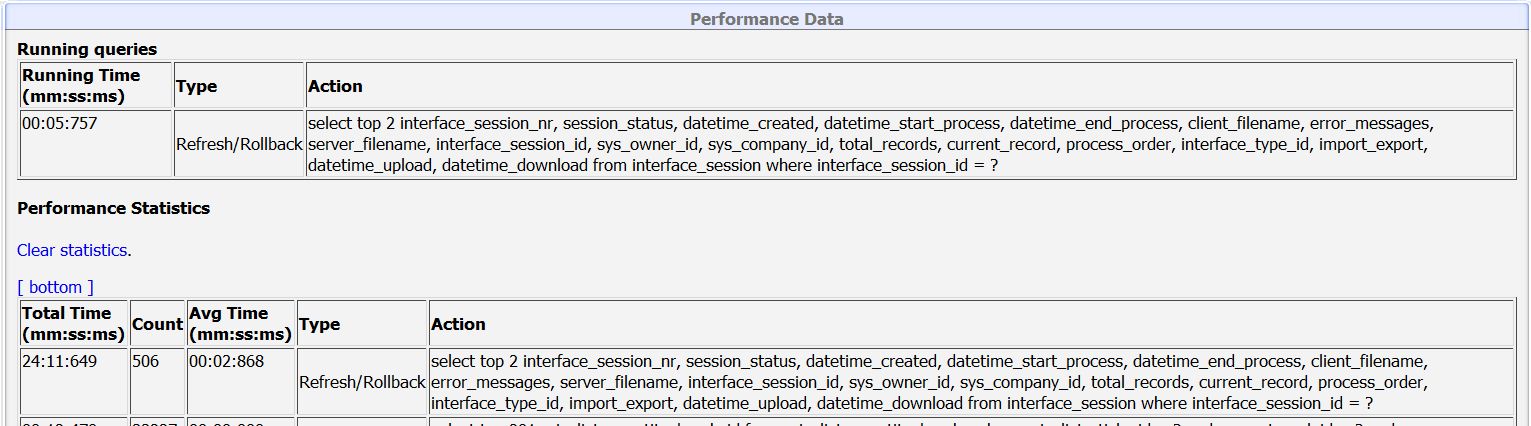Viewport: 1531px width, 426px height.
Task: Click the Avg Time column header
Action: (x=241, y=324)
